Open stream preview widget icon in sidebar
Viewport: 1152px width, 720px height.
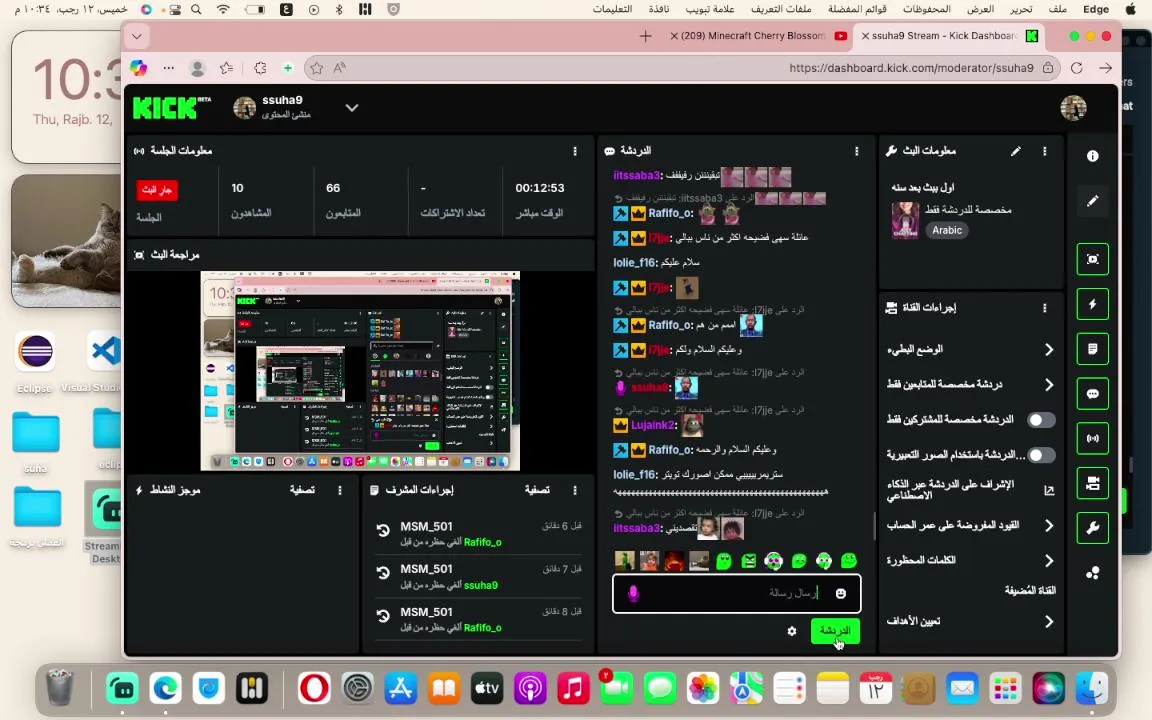(1092, 259)
